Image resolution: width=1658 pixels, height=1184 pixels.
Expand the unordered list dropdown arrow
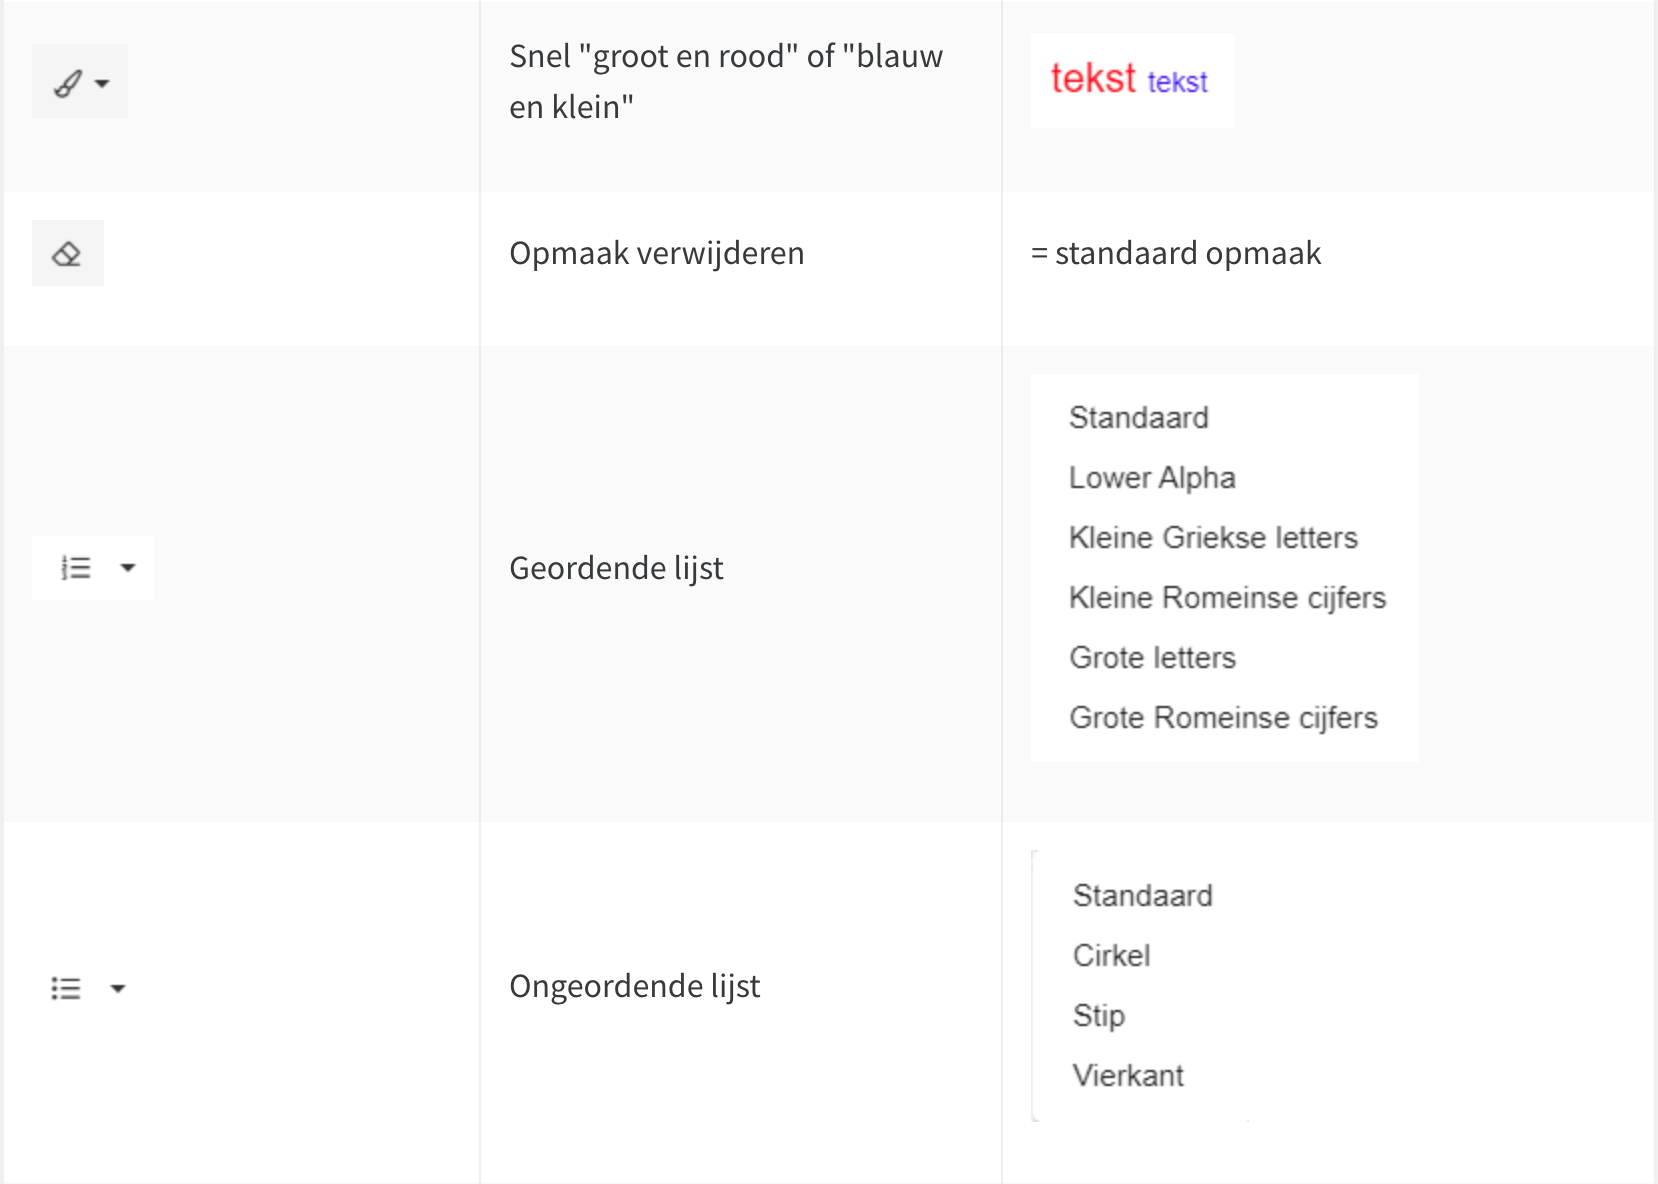118,989
